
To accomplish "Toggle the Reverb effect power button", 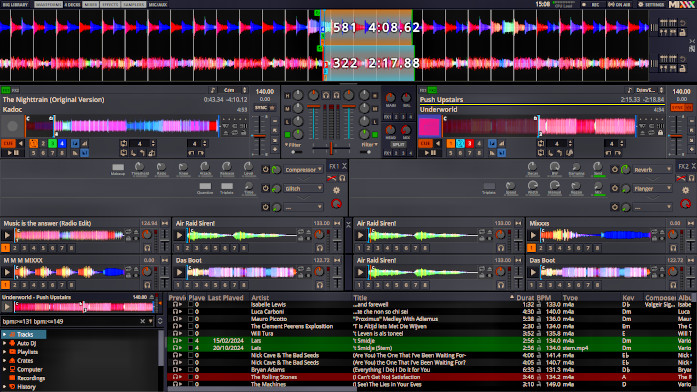I will pos(615,170).
